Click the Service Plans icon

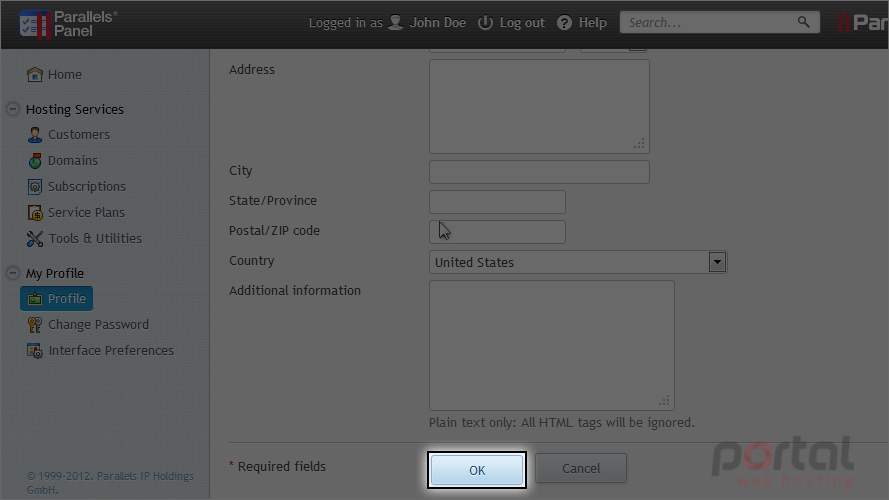tap(35, 213)
